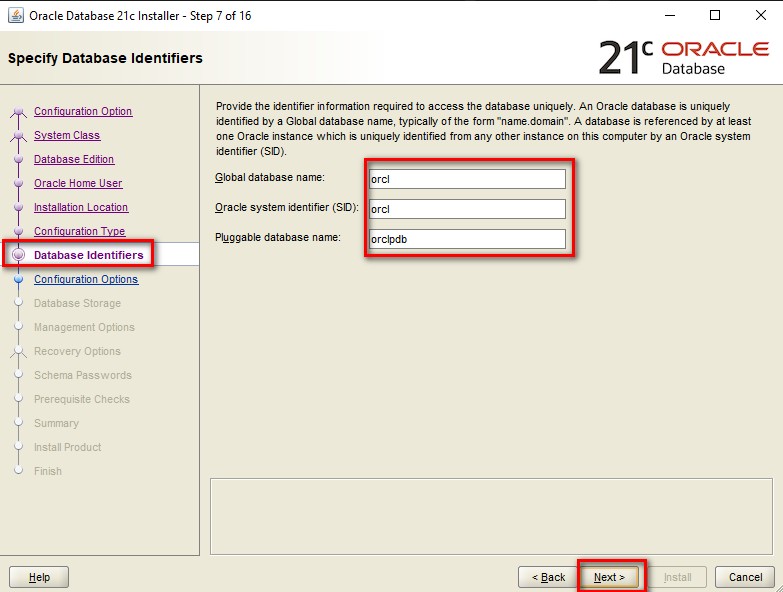The height and width of the screenshot is (592, 783).
Task: Proceed with the Next > button
Action: pyautogui.click(x=609, y=577)
